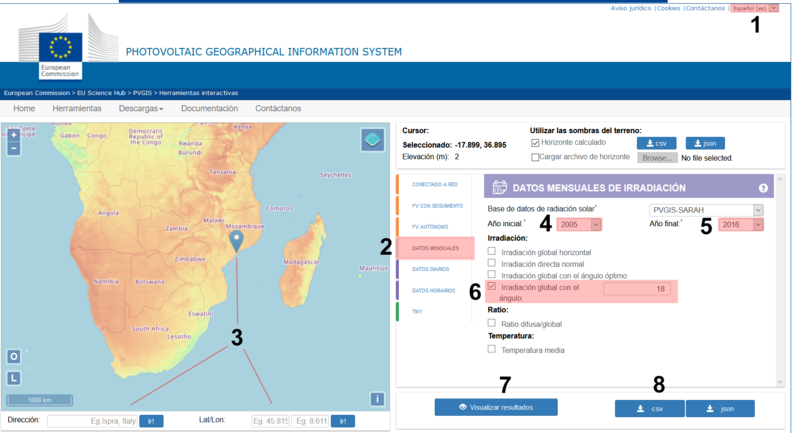Check Irradiación global horizontal
The image size is (800, 433).
(x=491, y=251)
